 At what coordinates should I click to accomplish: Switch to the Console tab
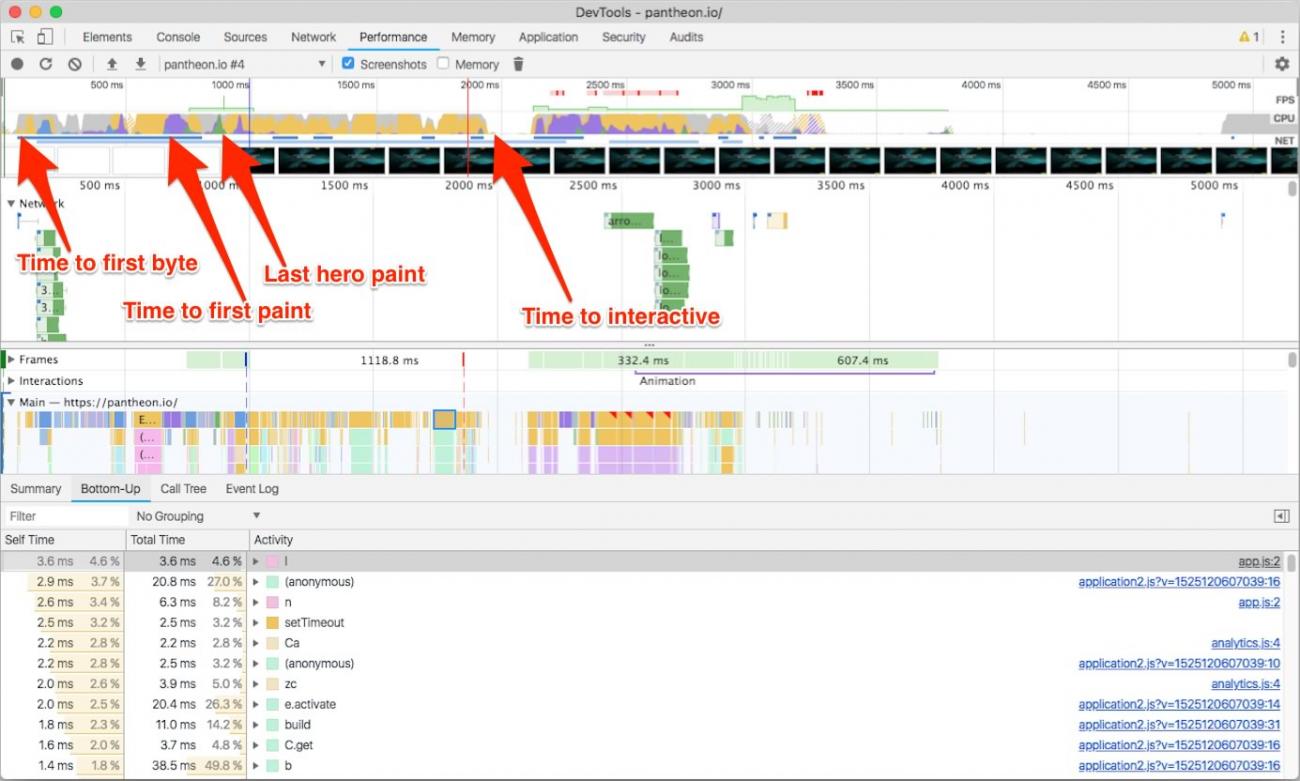pos(178,37)
